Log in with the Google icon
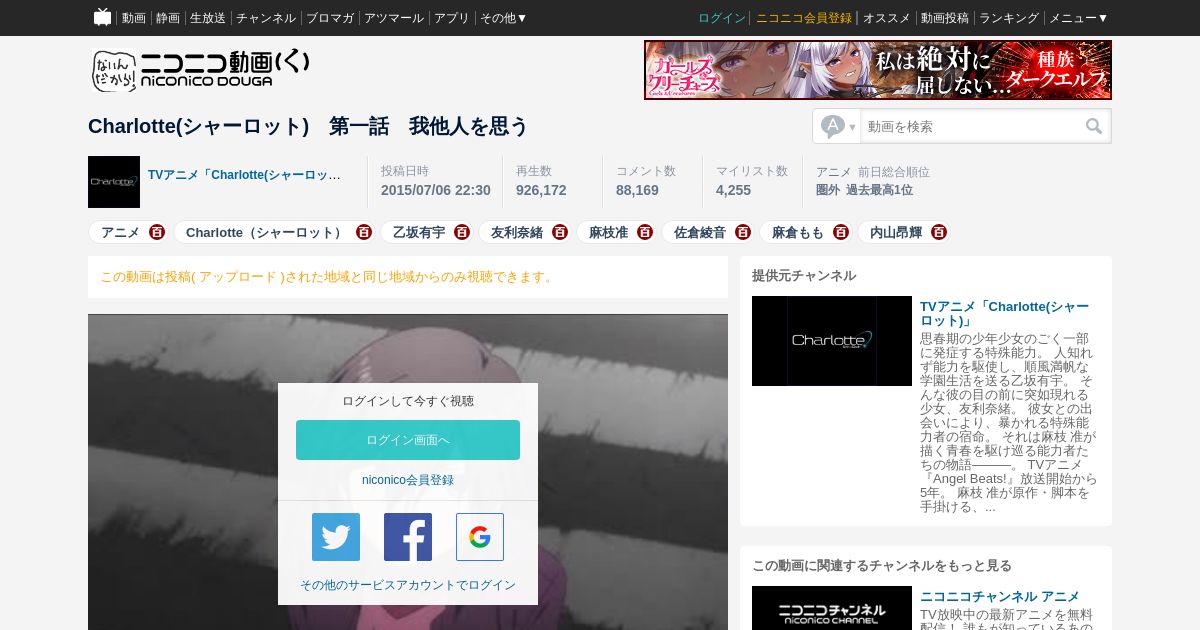Screen dimensions: 1200x630 (x=480, y=537)
